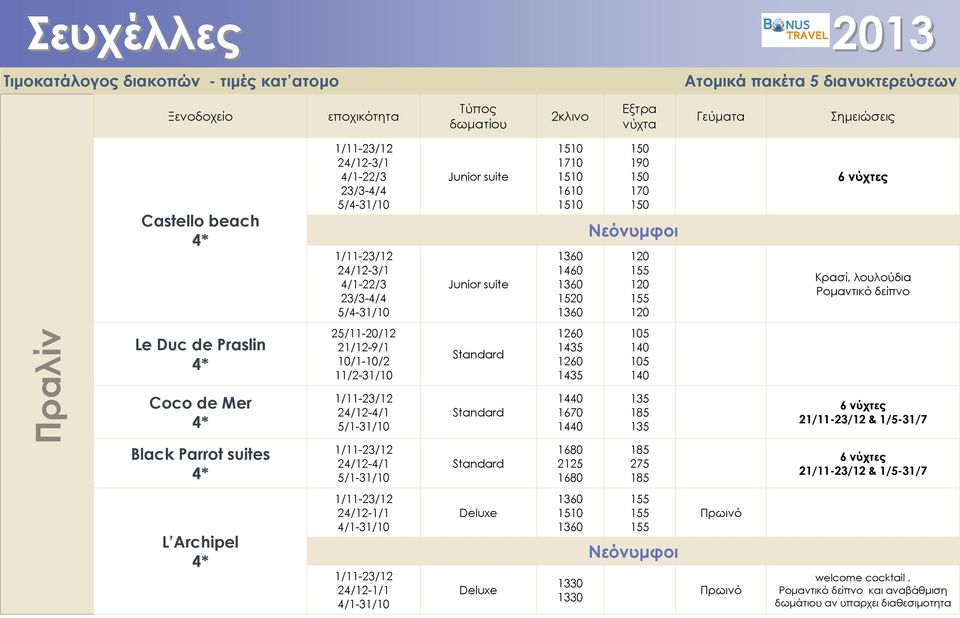Click the season 10/1-10/2 for Le Duc de Praslin
Screen dimensions: 960x618
(364, 361)
